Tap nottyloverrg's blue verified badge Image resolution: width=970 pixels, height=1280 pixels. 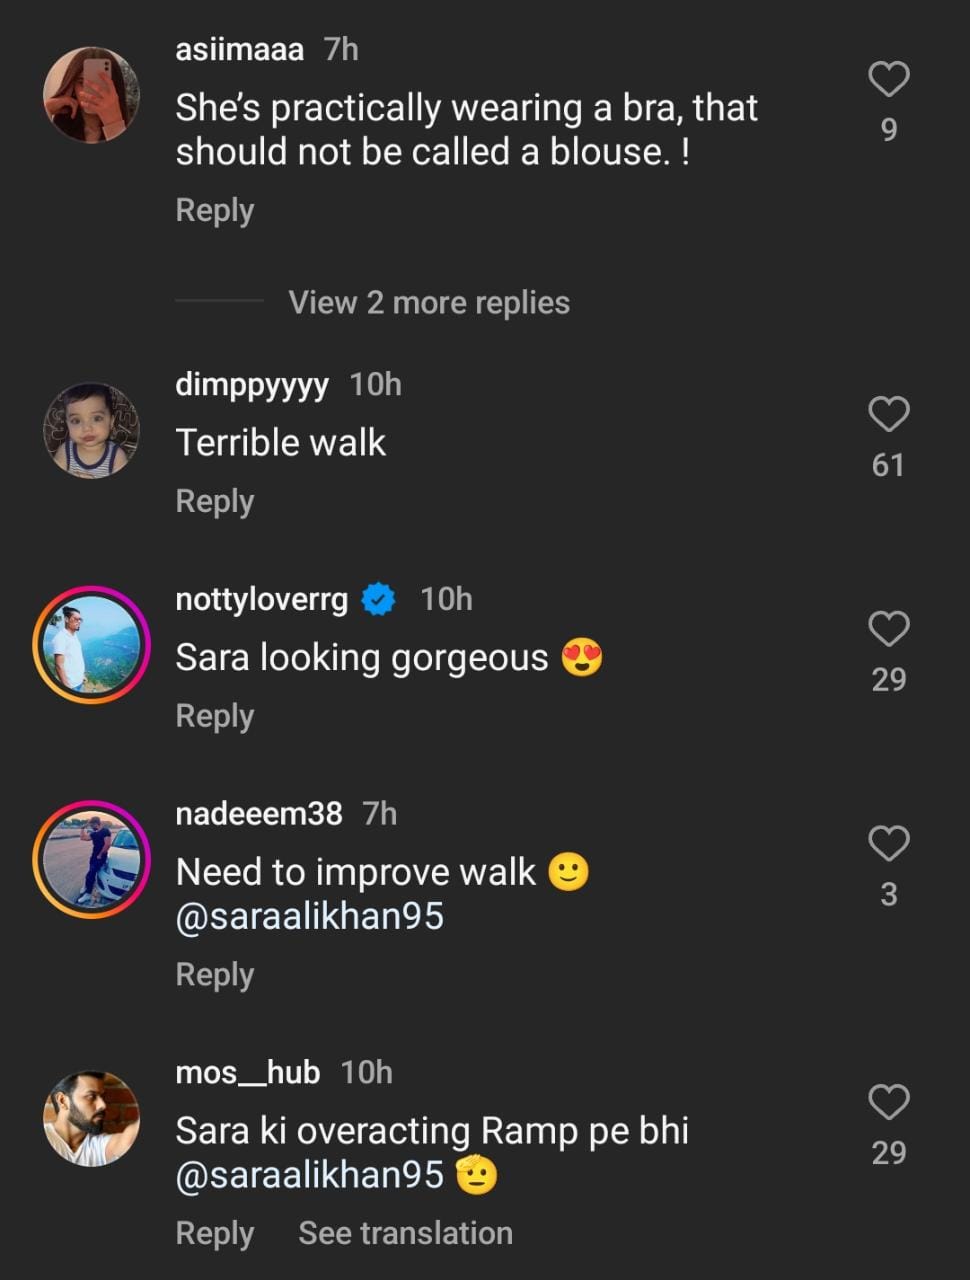378,599
